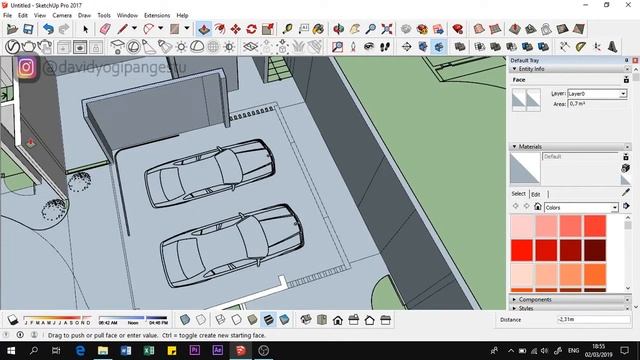
Task: Select the Line pencil tool
Action: 122,29
